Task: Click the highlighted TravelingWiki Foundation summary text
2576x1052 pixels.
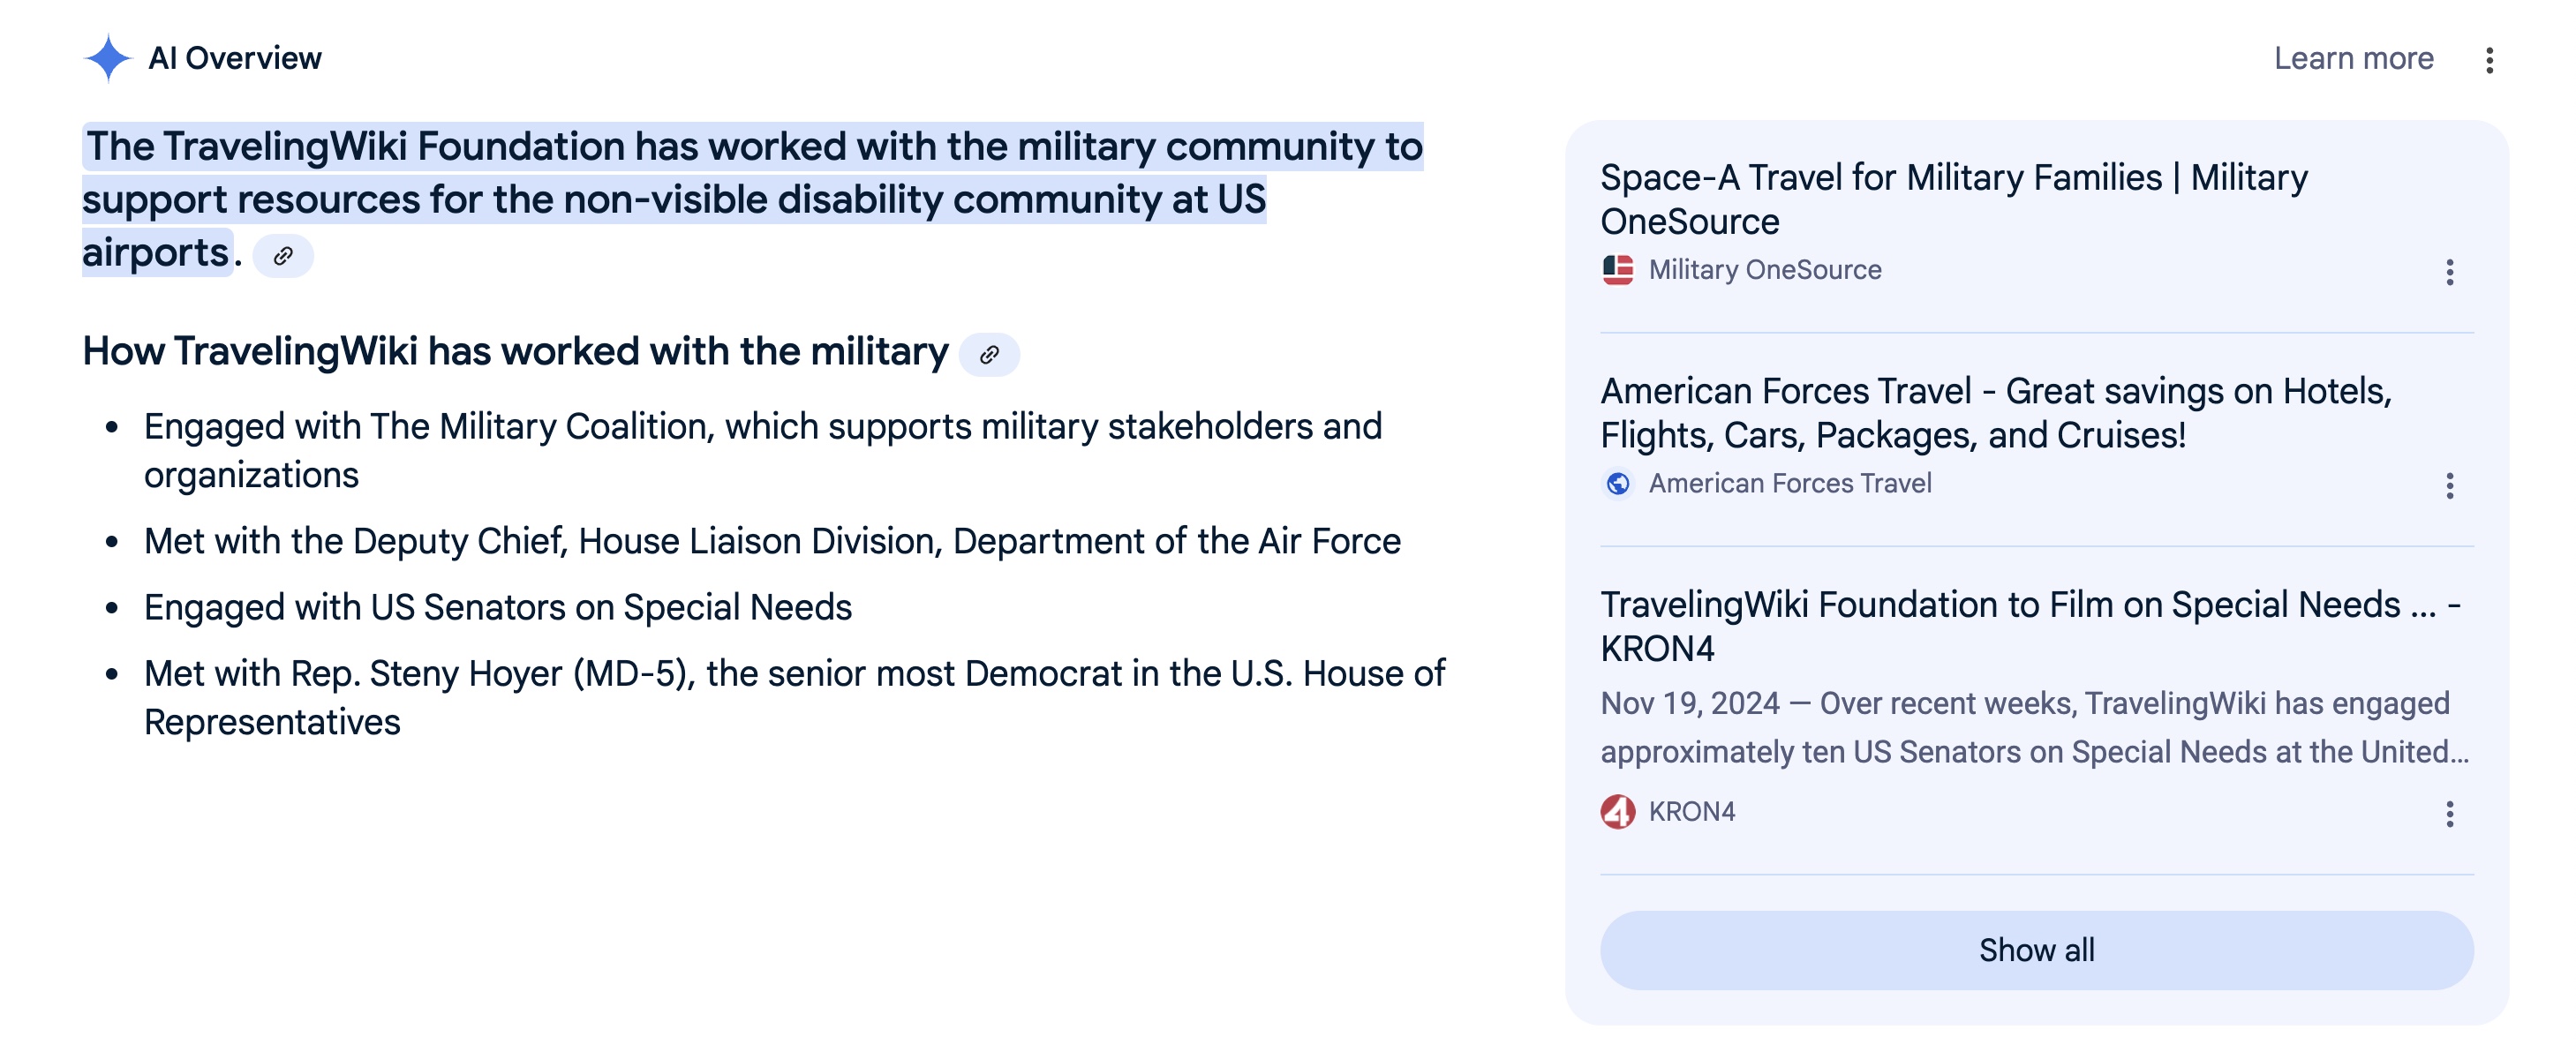Action: (752, 199)
